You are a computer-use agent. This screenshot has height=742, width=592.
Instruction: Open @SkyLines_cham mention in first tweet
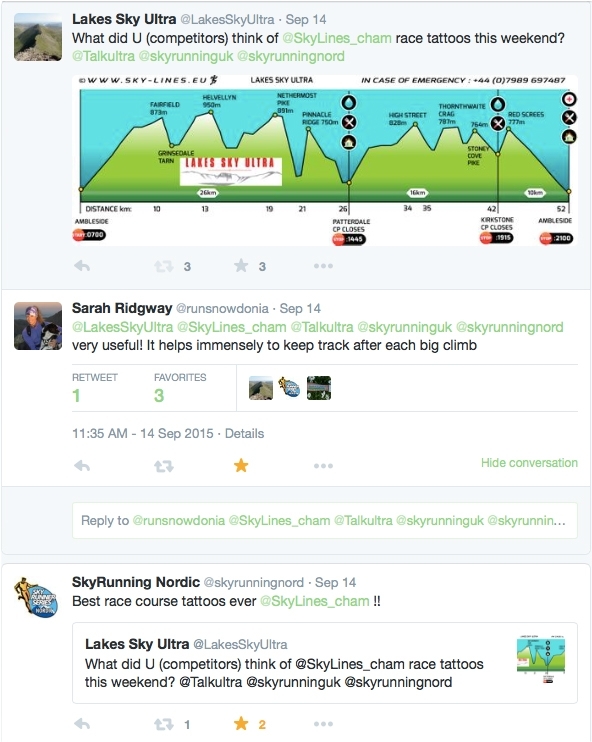point(336,38)
